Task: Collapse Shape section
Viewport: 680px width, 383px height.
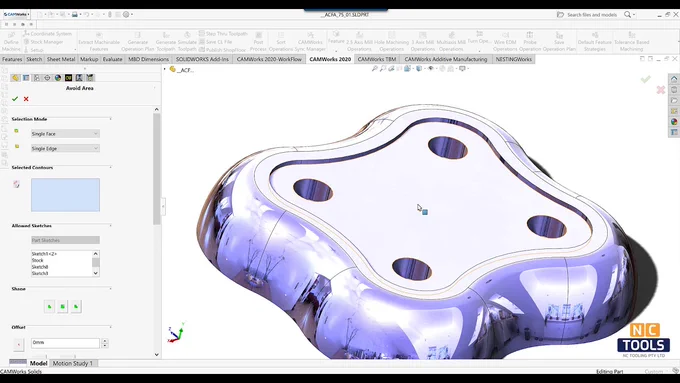Action: click(x=111, y=288)
